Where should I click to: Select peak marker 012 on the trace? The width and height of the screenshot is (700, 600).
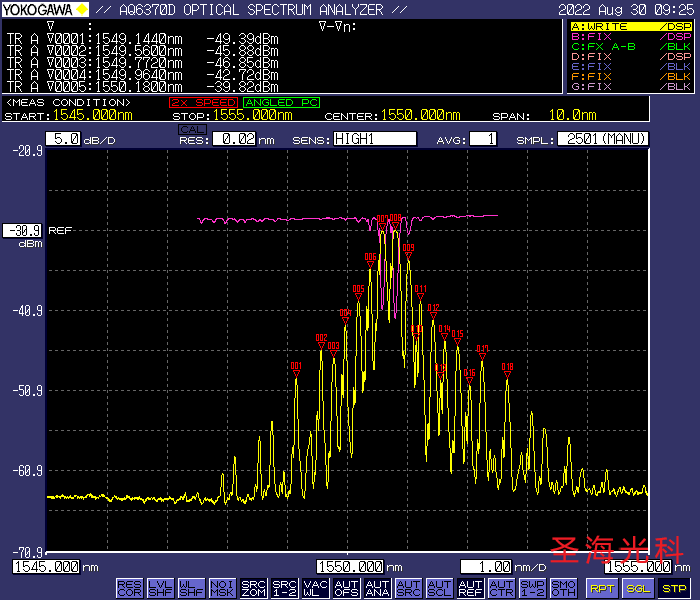[433, 312]
